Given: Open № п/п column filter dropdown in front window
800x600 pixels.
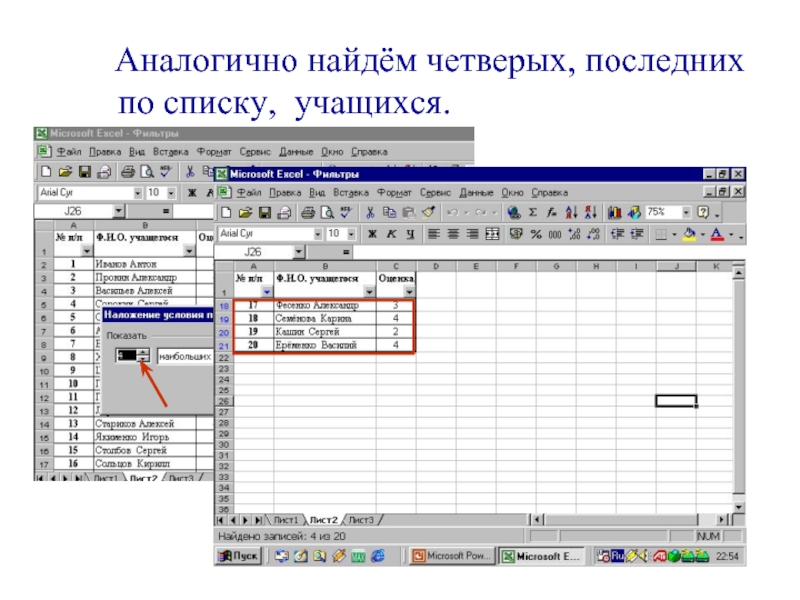Looking at the screenshot, I should click(x=267, y=292).
